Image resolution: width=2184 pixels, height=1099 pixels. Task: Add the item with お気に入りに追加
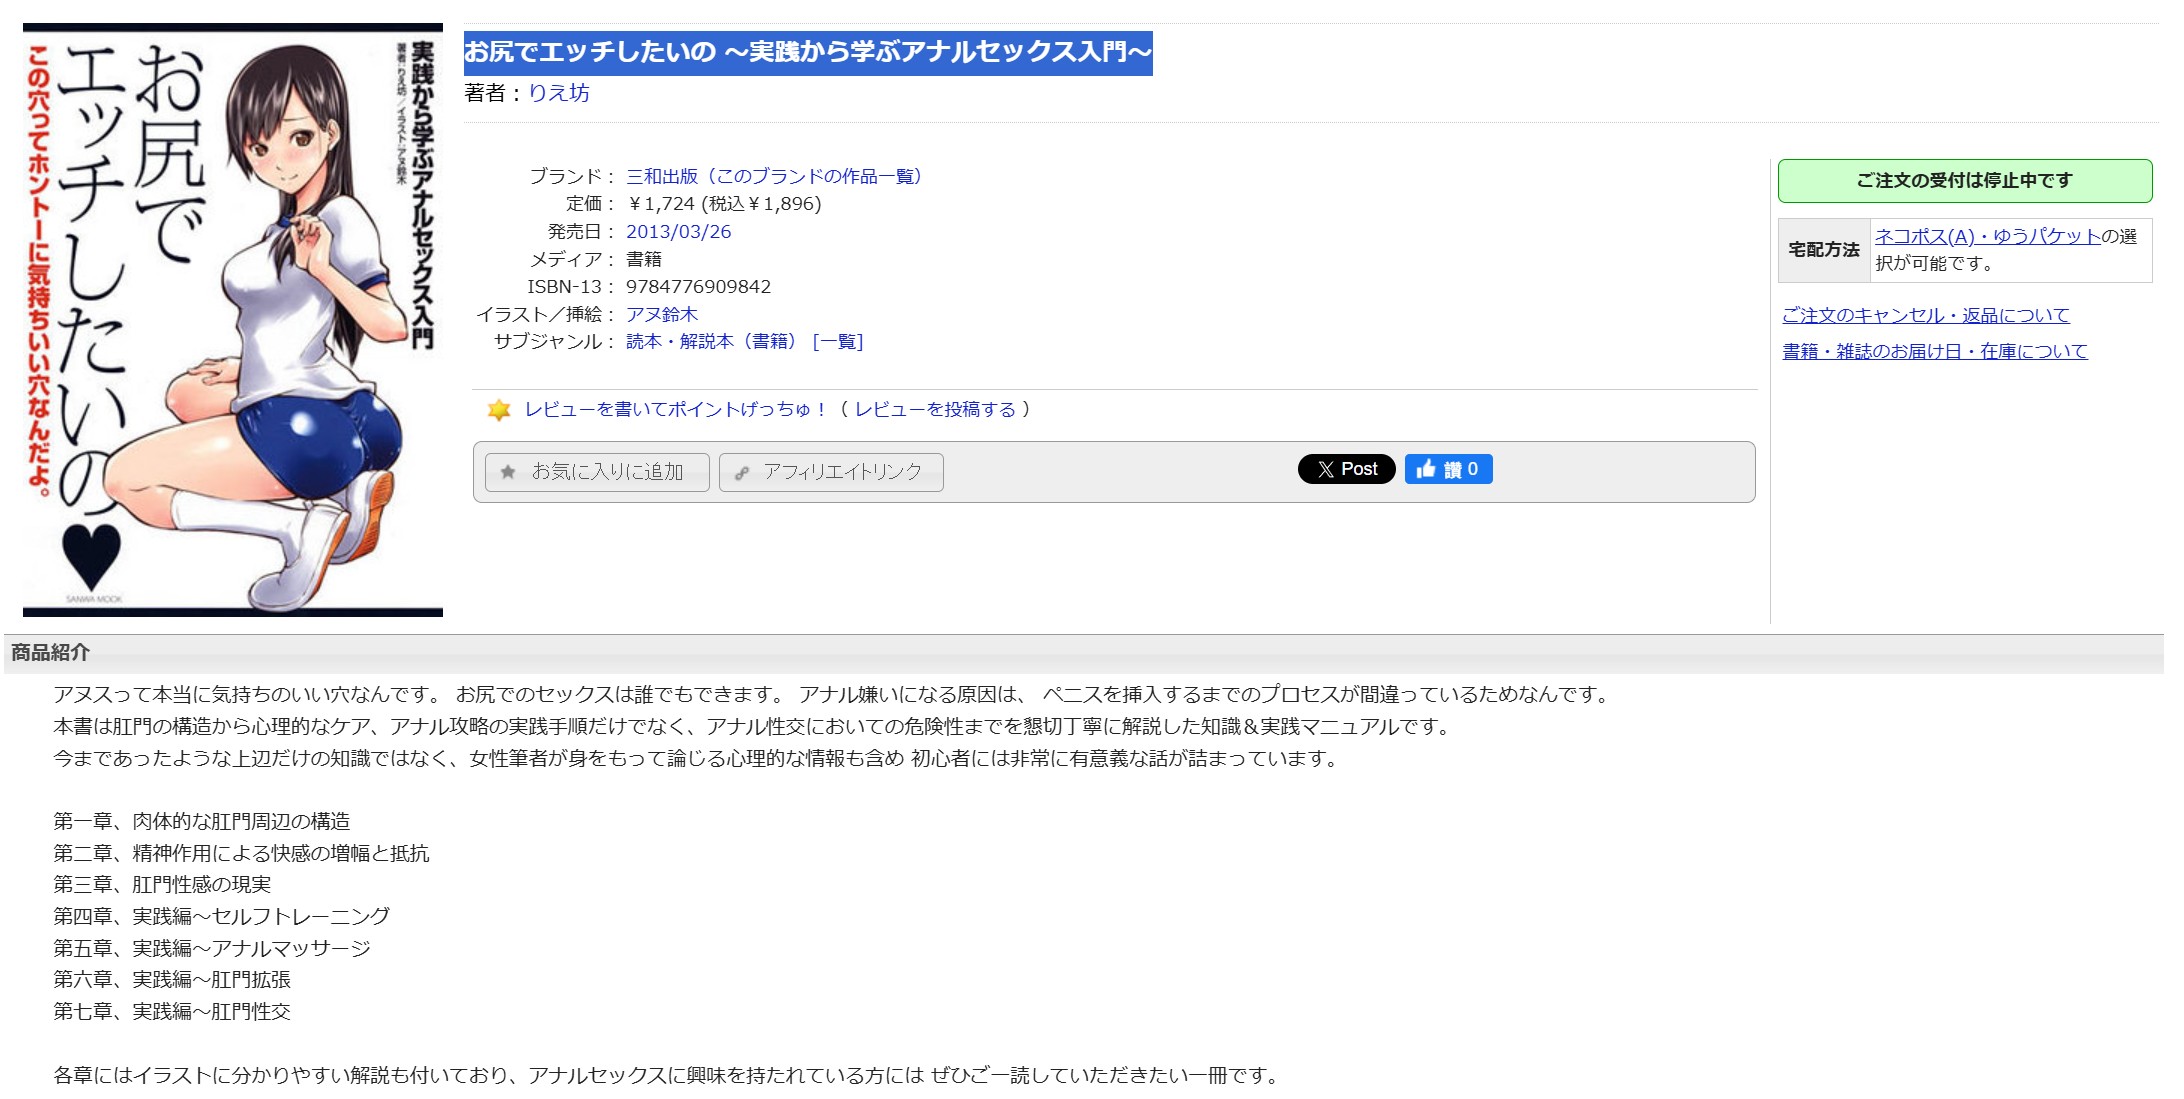597,472
